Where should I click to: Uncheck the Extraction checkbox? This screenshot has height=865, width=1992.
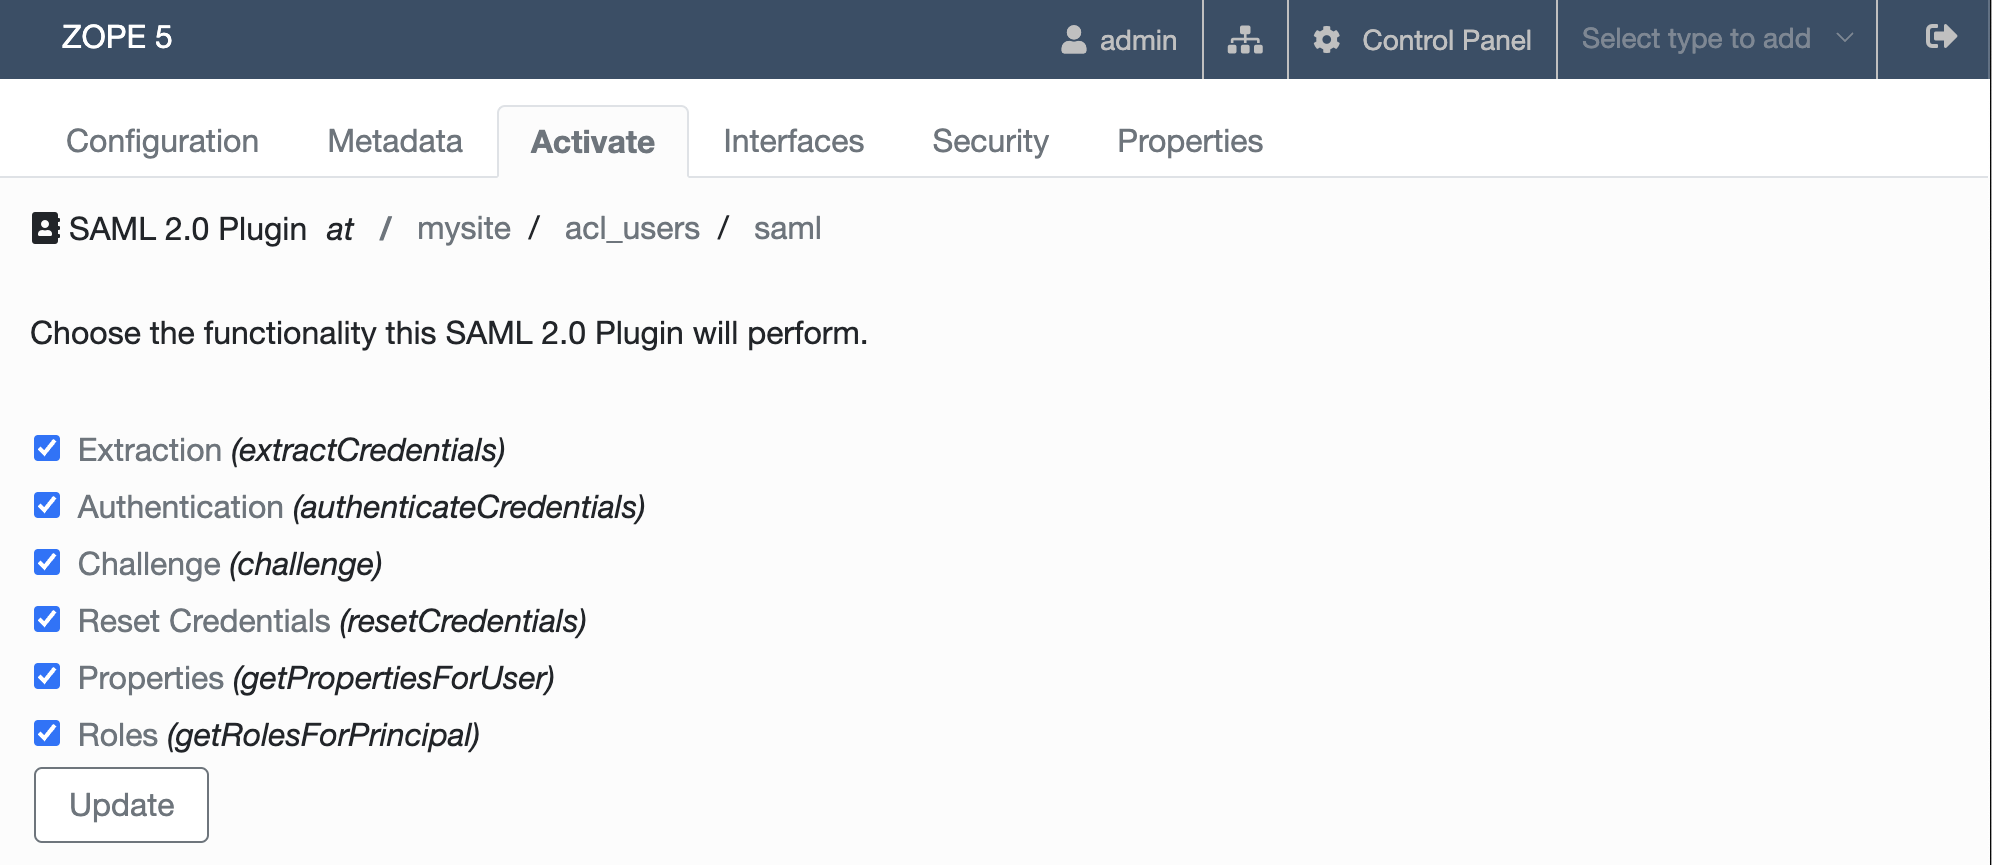click(x=47, y=448)
